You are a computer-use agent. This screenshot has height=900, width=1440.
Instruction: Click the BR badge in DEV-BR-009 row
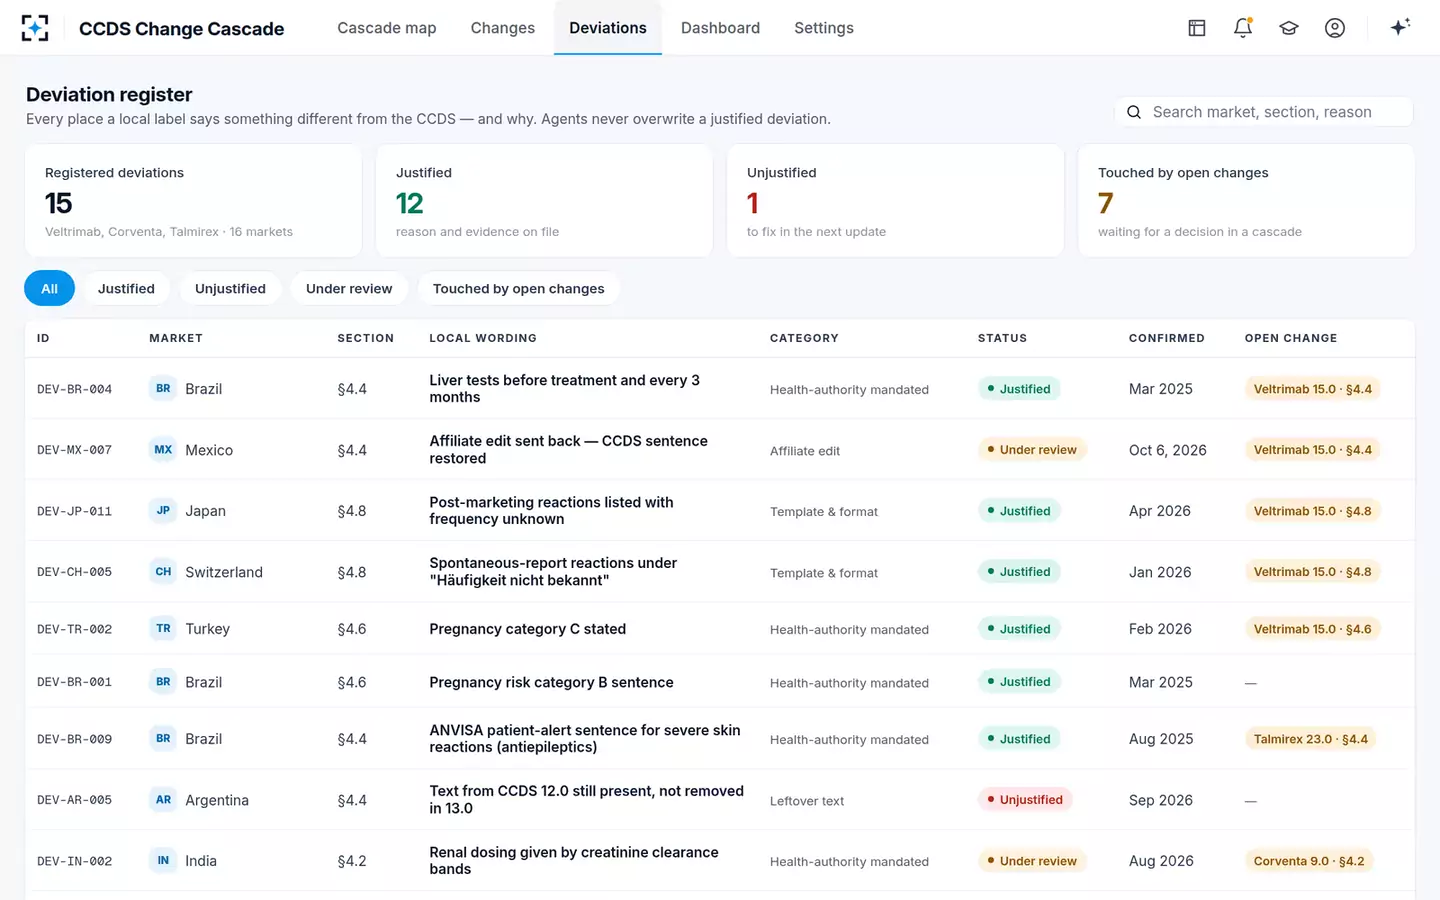click(163, 738)
